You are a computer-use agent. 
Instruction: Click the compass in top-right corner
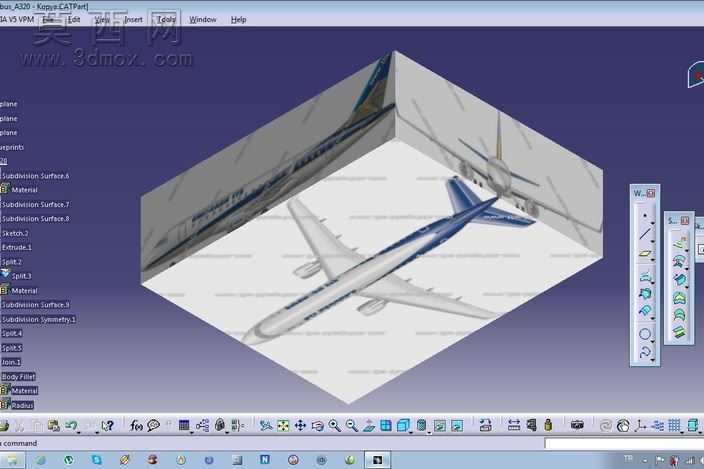pos(695,75)
